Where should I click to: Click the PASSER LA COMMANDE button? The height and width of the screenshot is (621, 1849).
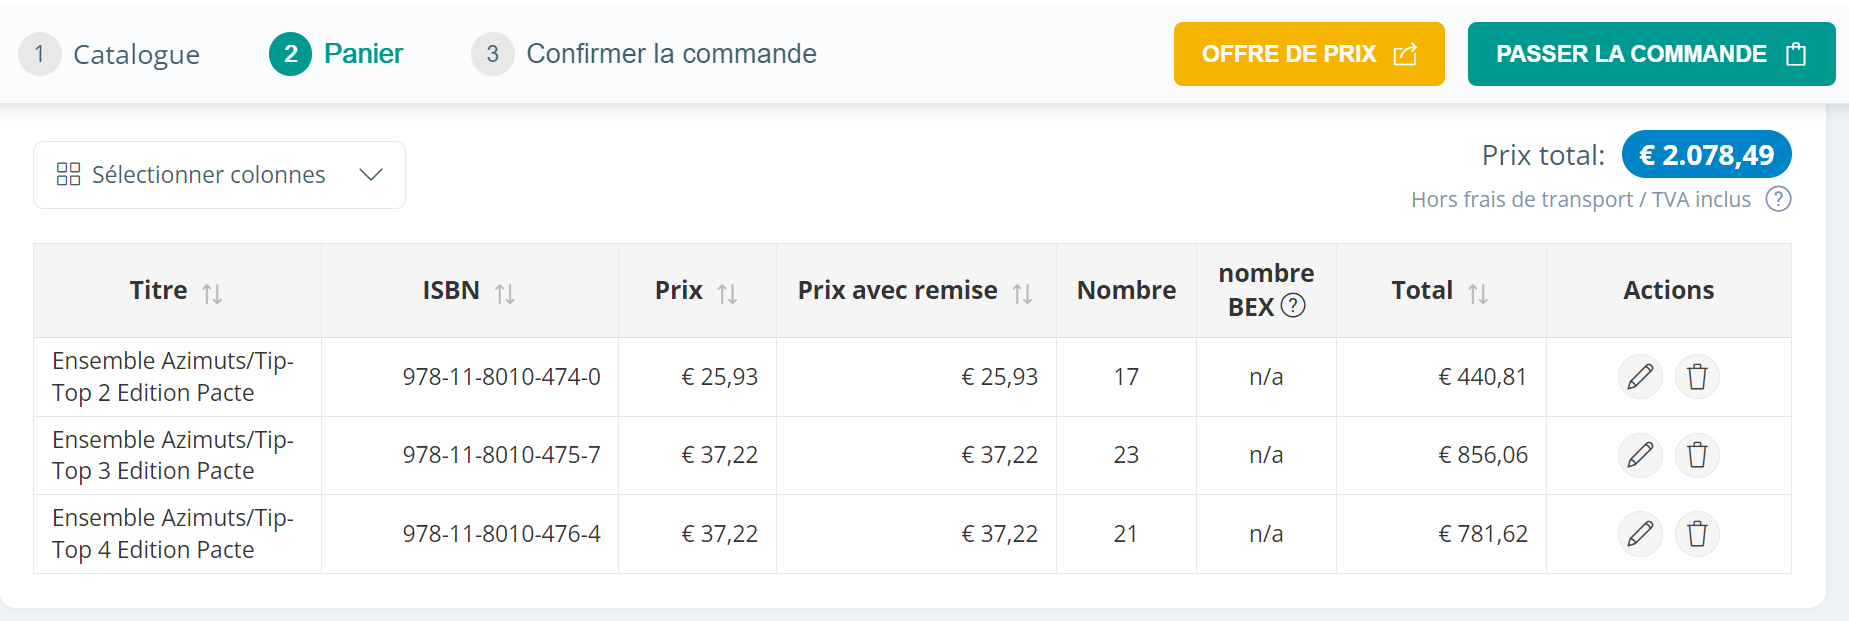pyautogui.click(x=1651, y=54)
